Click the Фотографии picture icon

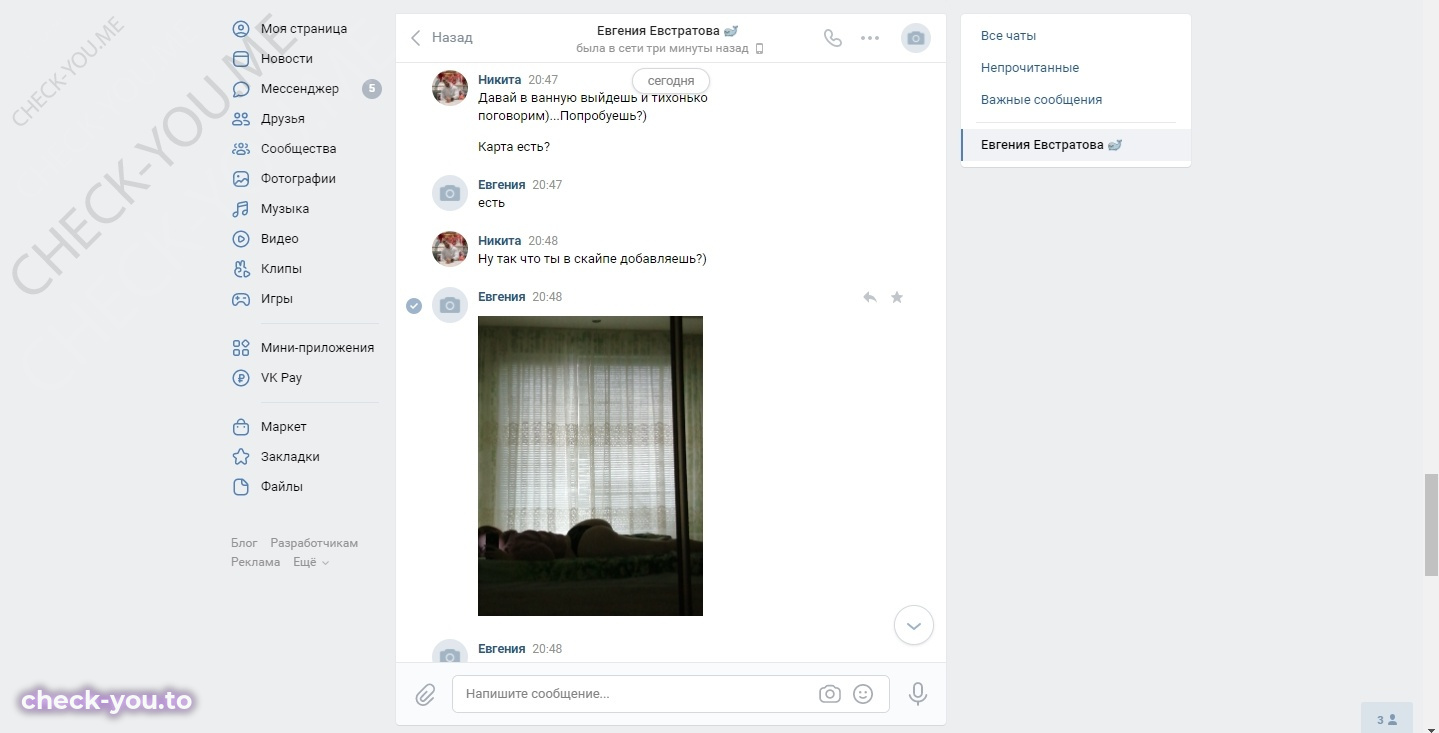tap(241, 179)
